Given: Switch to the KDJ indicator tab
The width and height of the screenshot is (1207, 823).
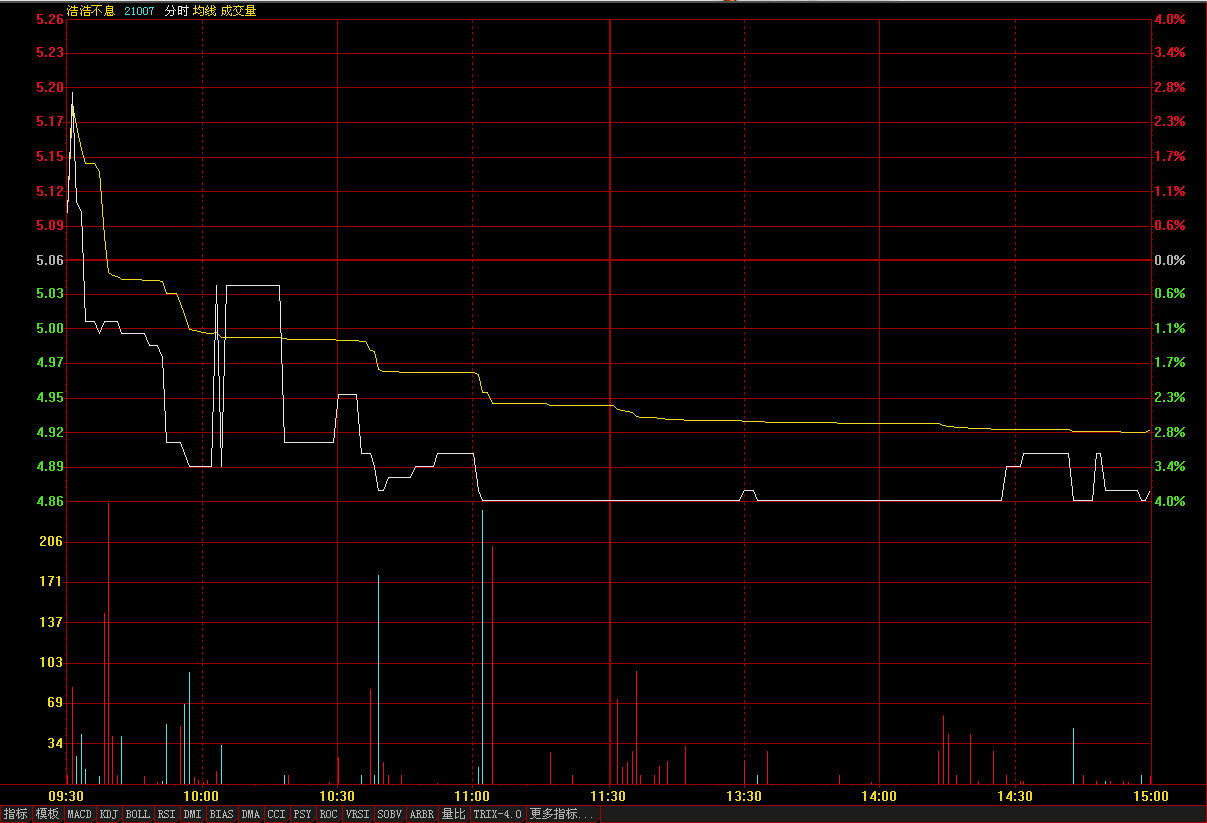Looking at the screenshot, I should tap(109, 815).
